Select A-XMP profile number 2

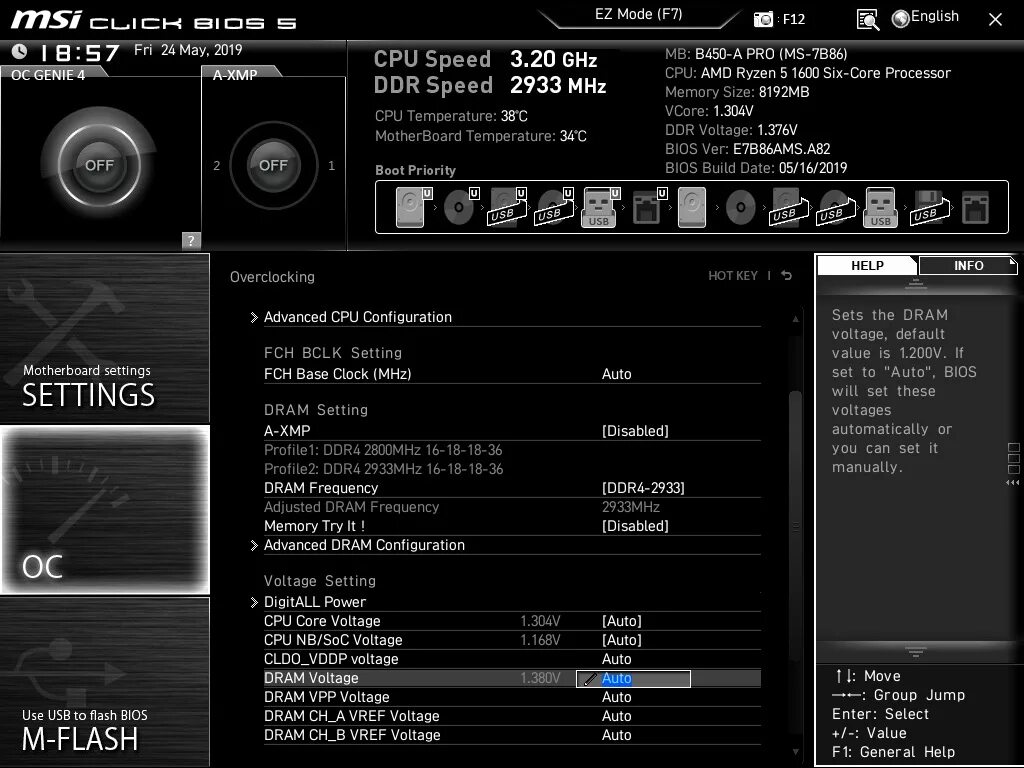click(217, 166)
